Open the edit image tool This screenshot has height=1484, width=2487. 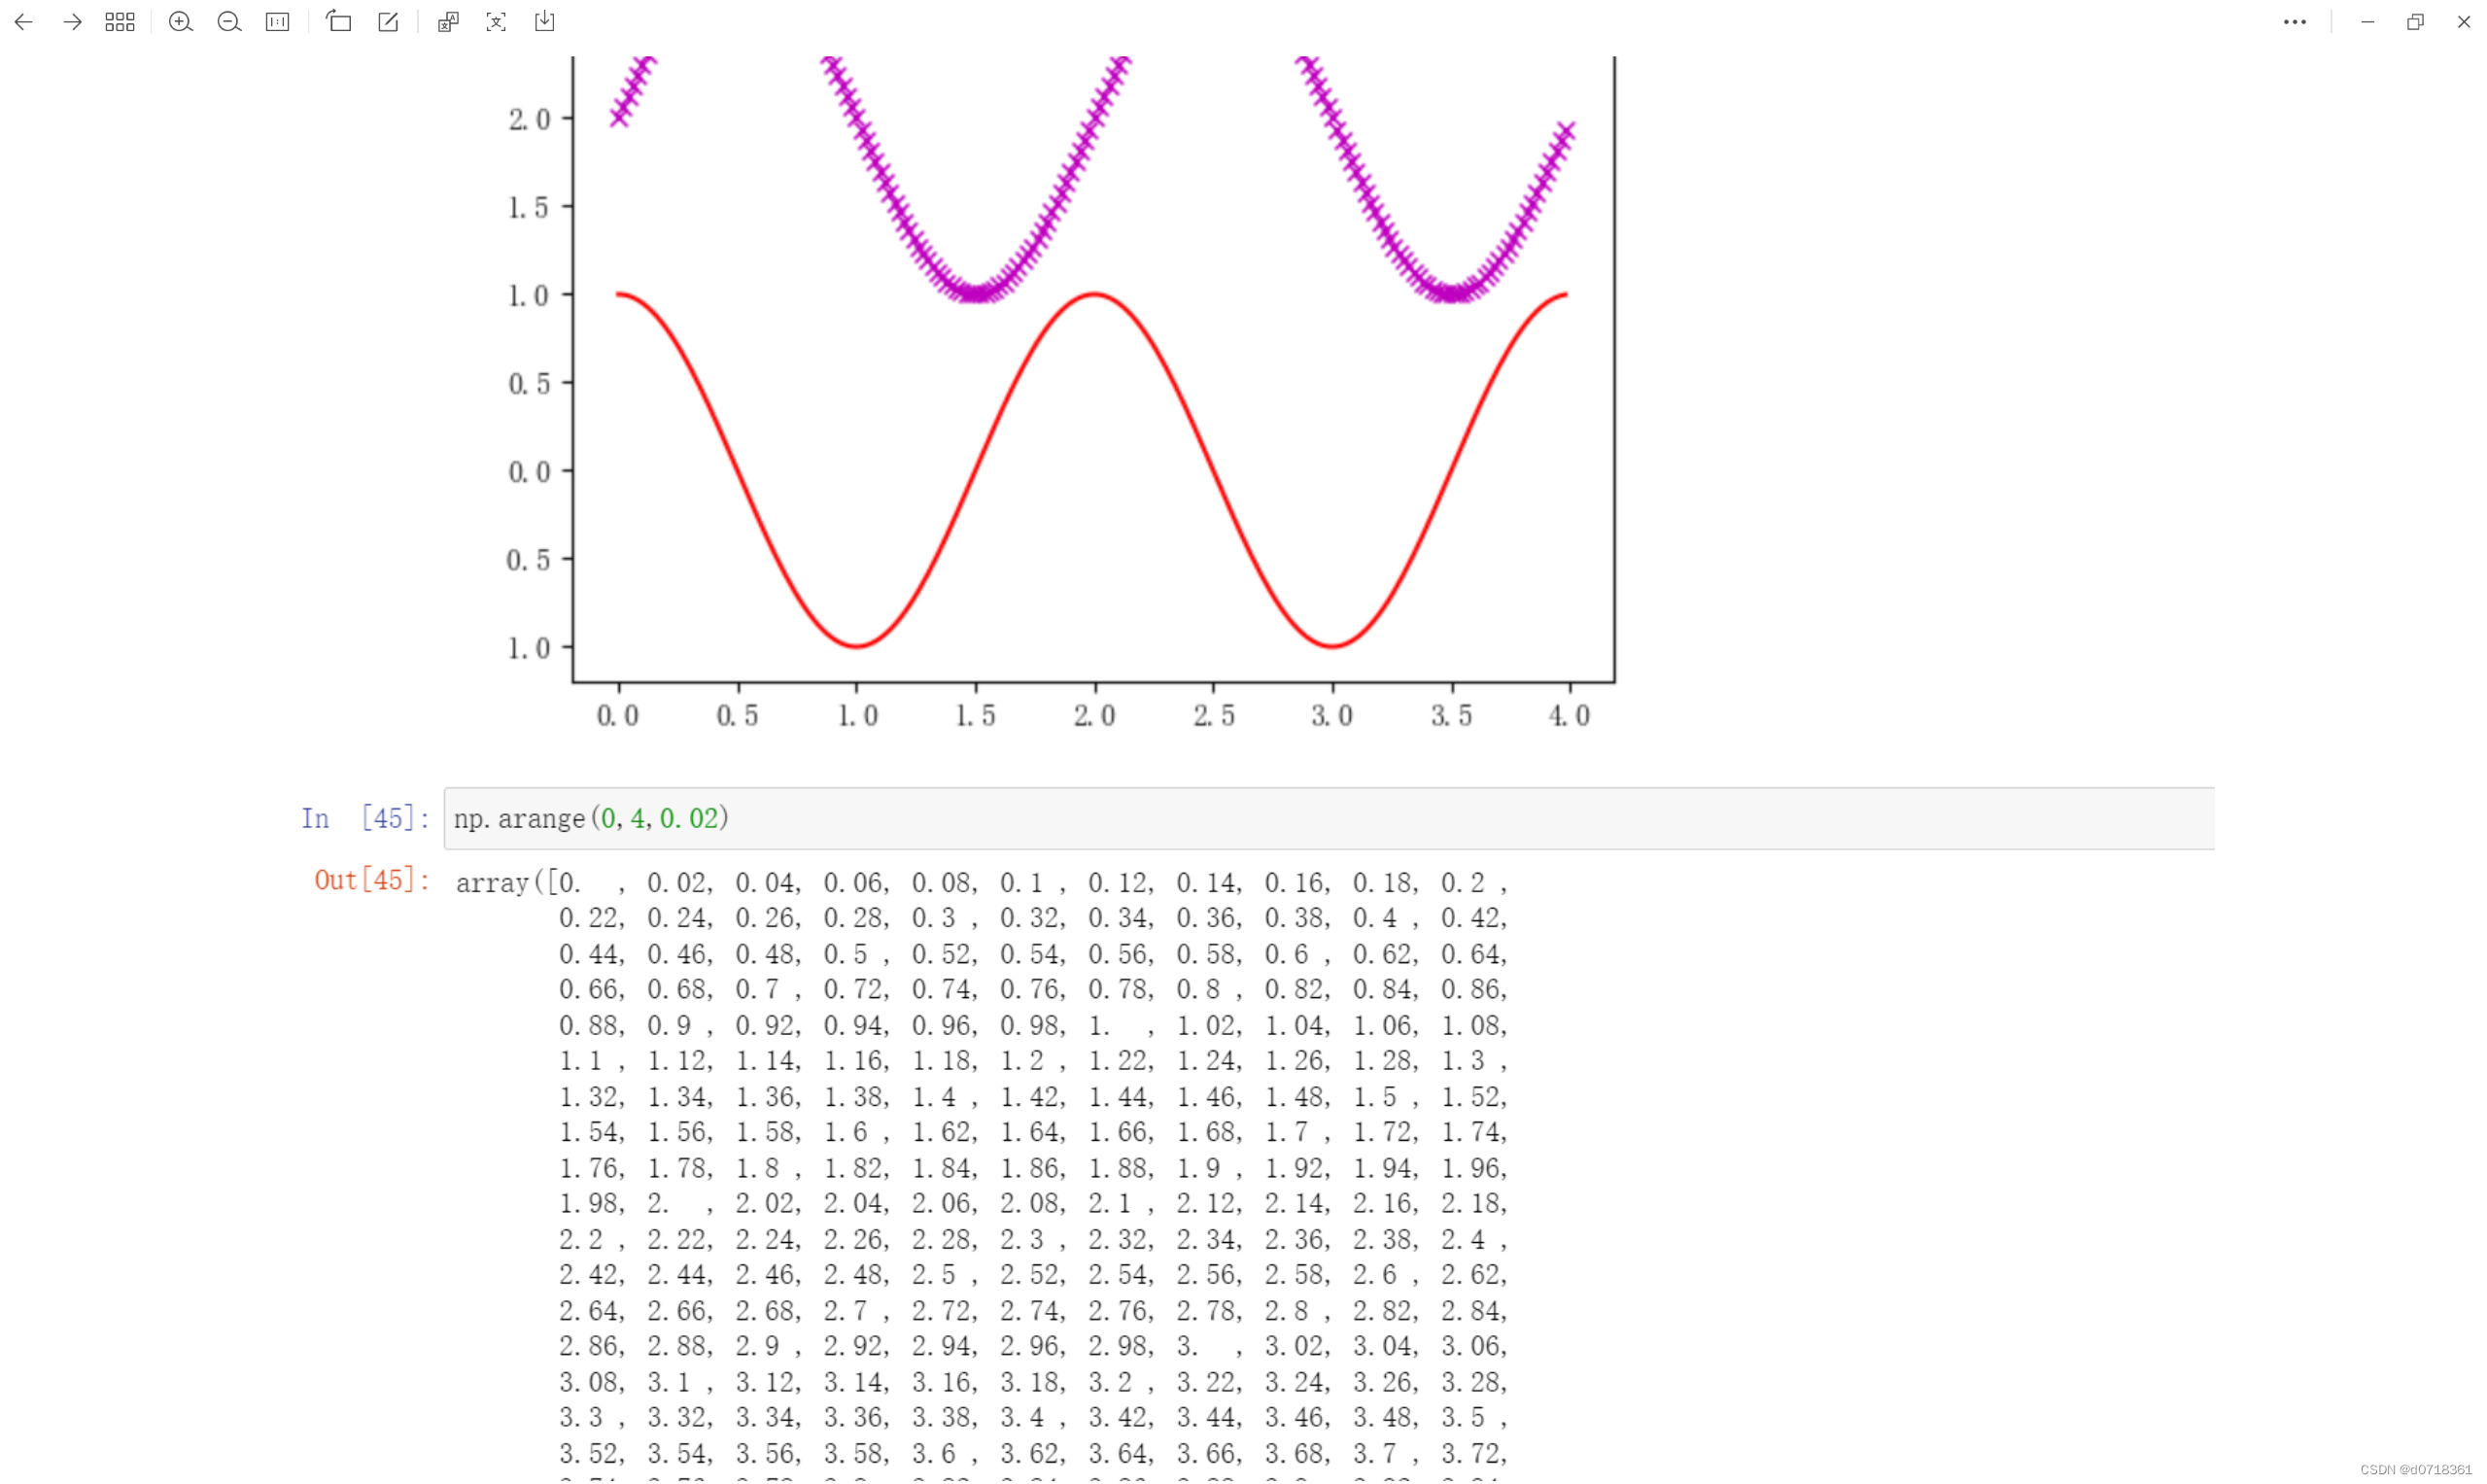[x=388, y=22]
